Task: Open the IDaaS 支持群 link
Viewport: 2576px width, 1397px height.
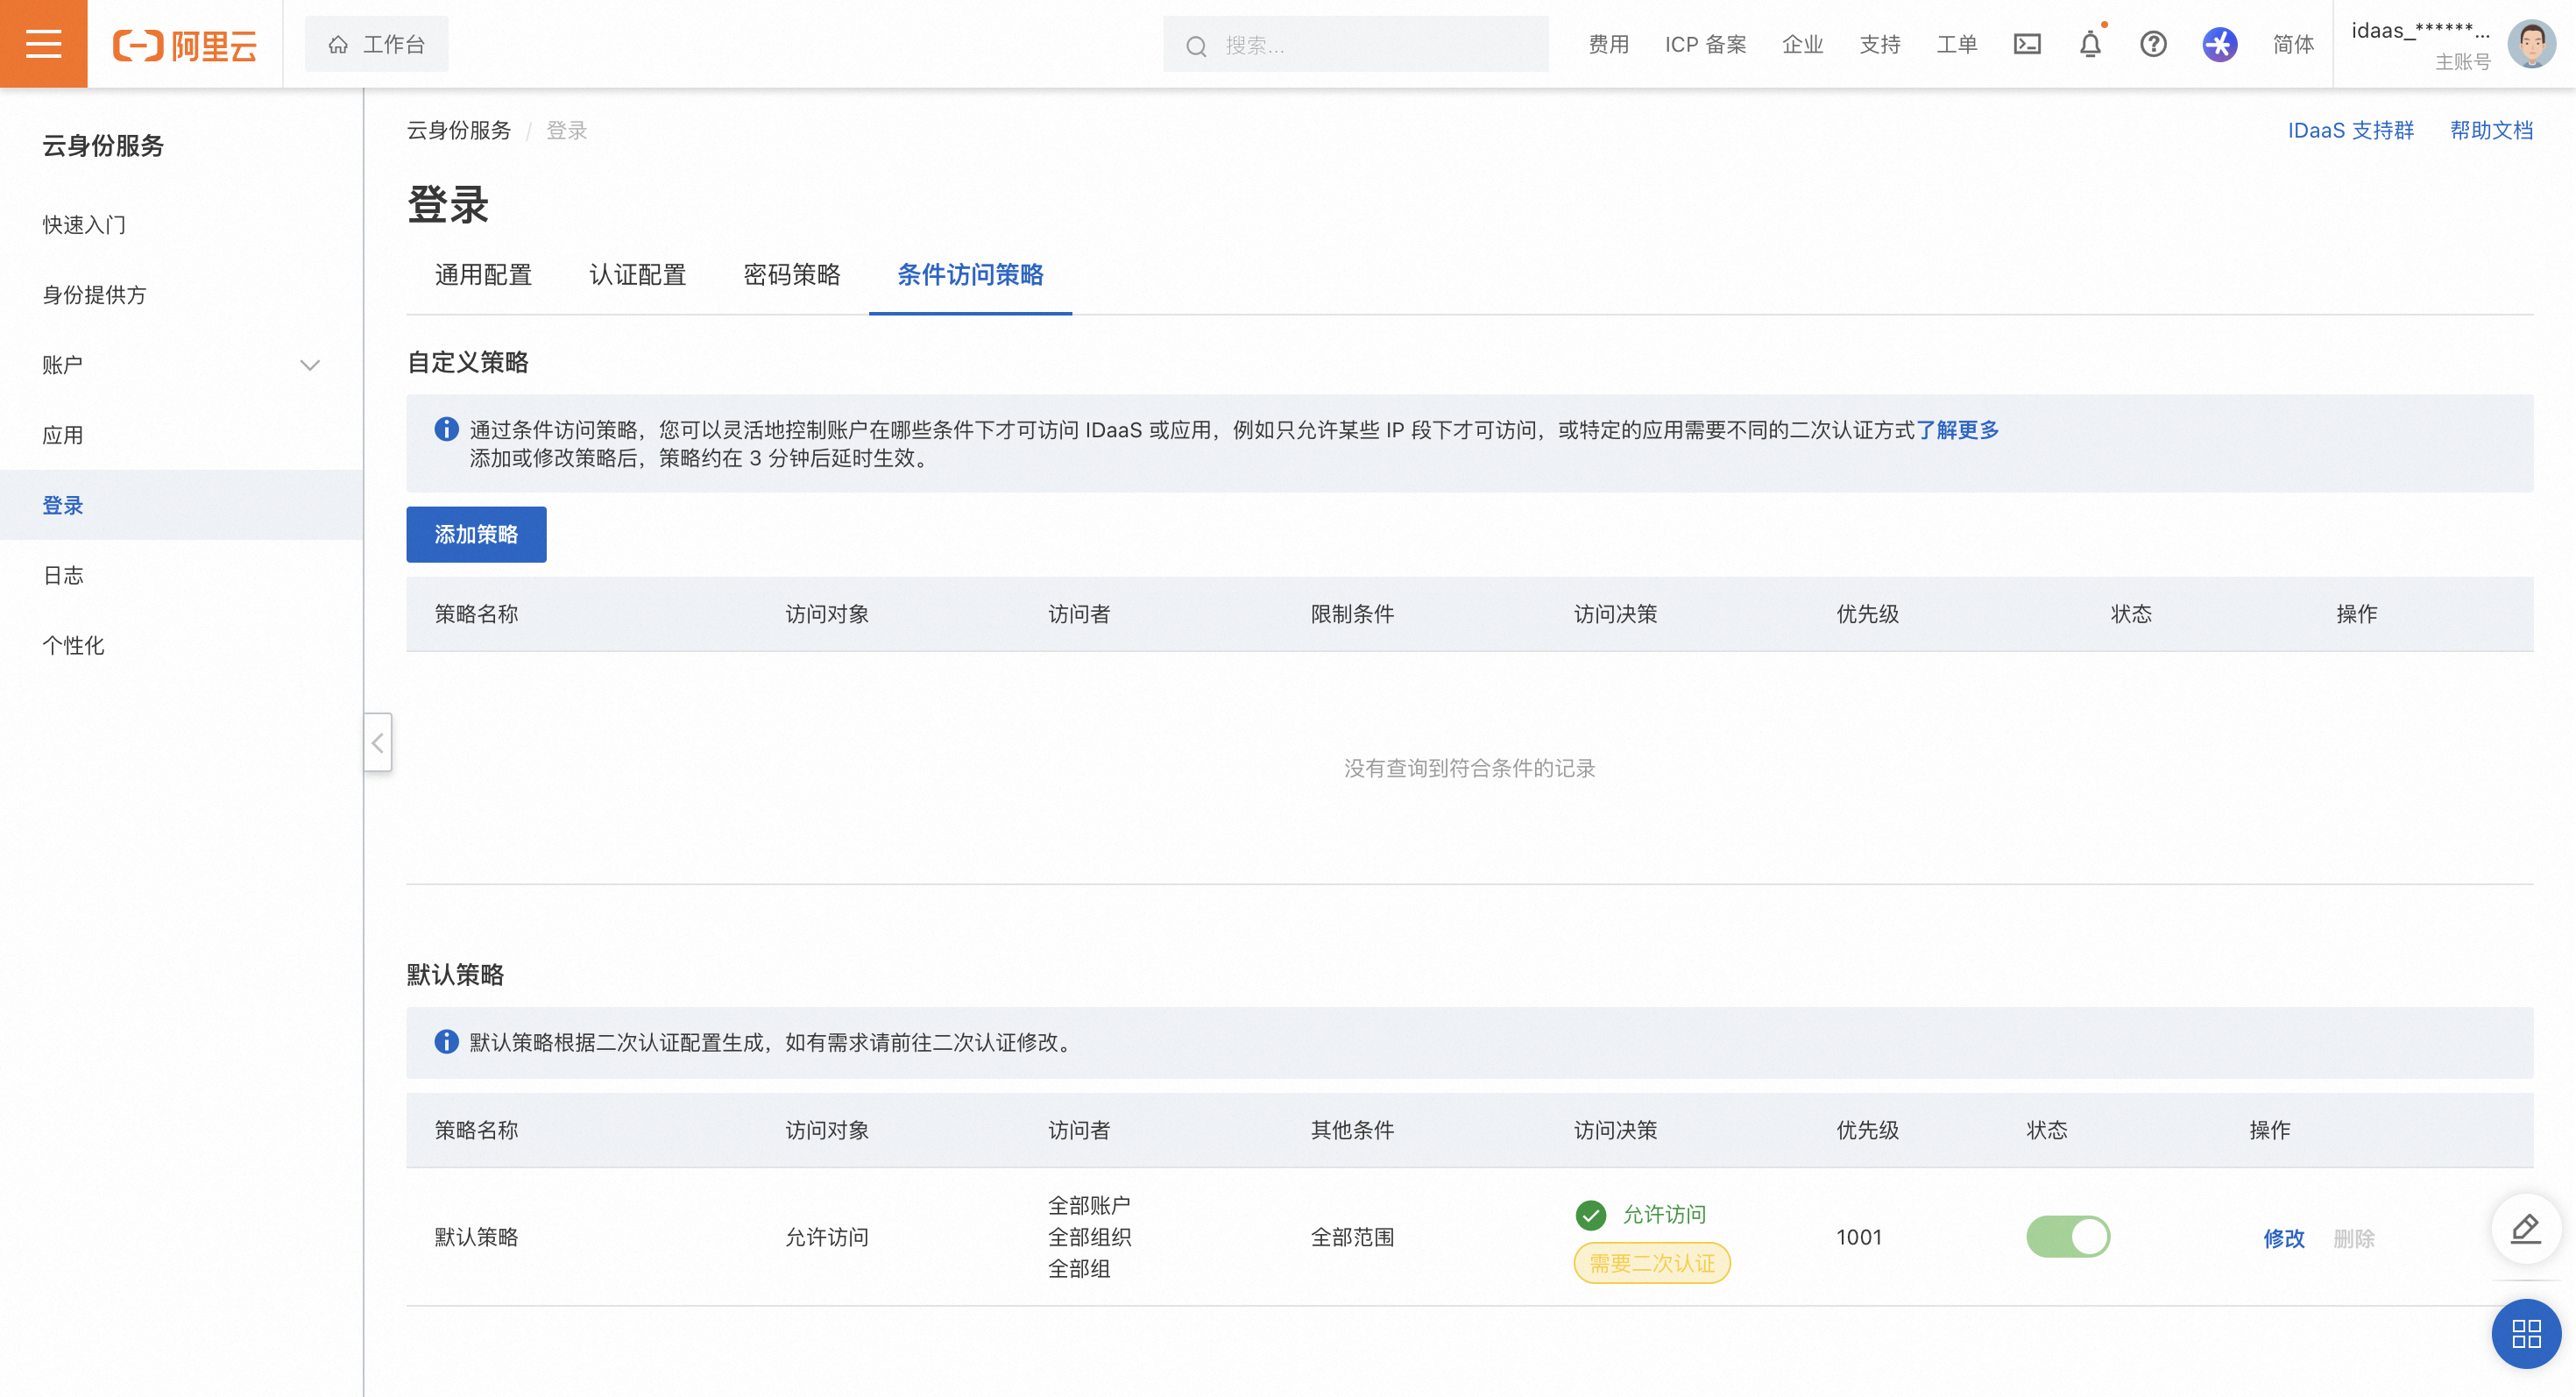Action: coord(2351,130)
